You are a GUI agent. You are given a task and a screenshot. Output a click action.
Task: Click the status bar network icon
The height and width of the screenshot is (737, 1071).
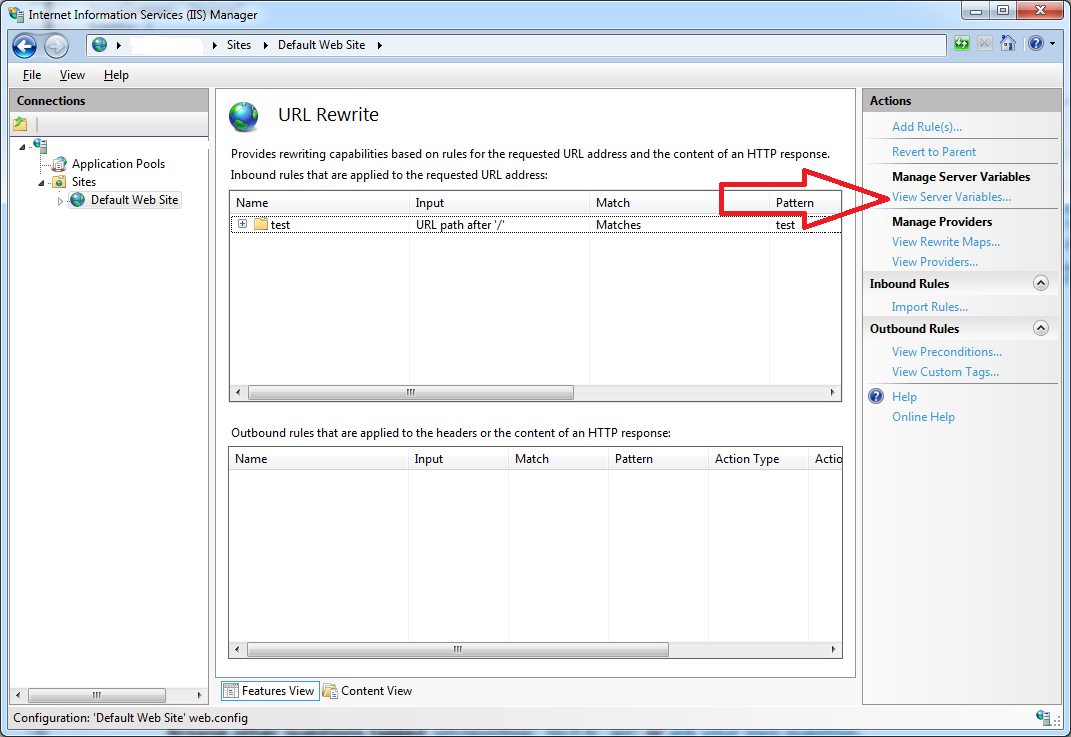pyautogui.click(x=1043, y=717)
